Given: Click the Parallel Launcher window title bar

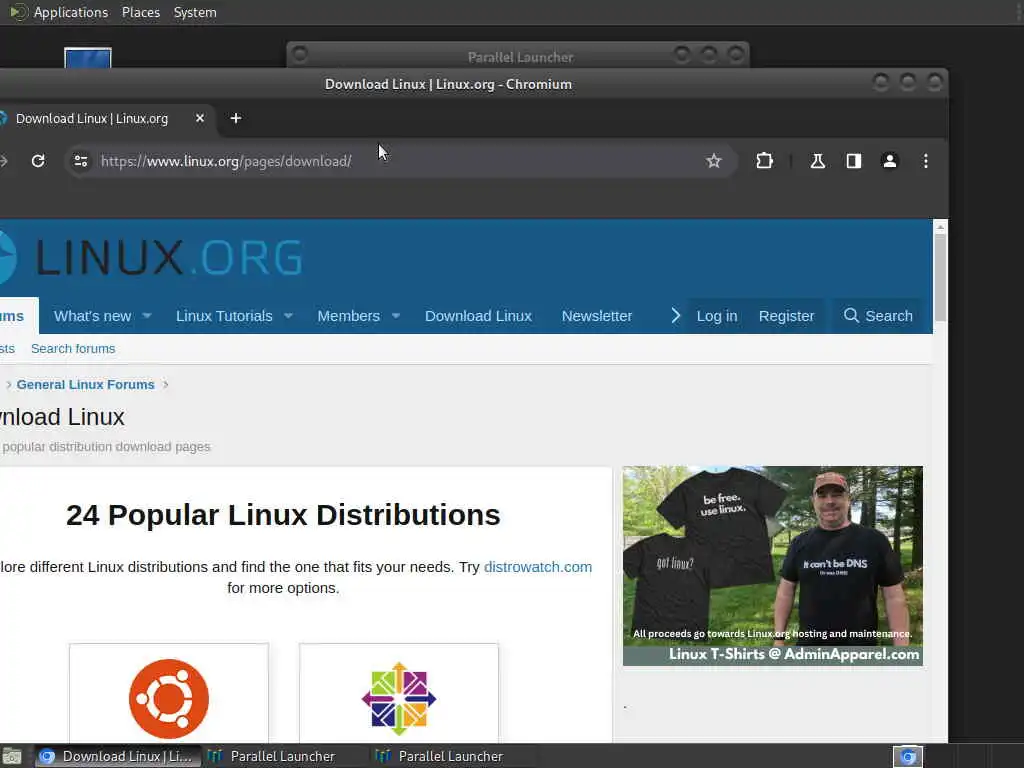Looking at the screenshot, I should point(519,56).
